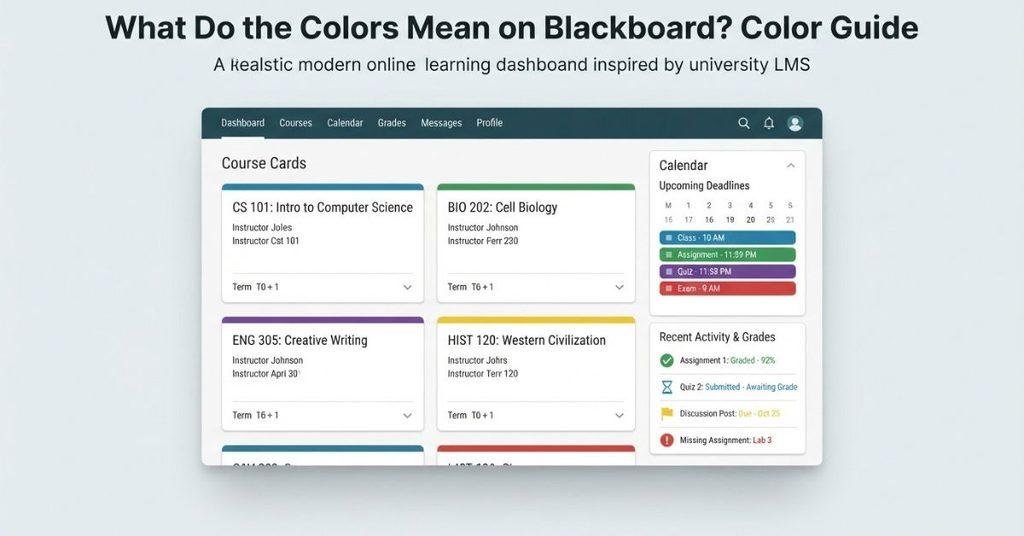Go to the Profile tab

click(489, 123)
